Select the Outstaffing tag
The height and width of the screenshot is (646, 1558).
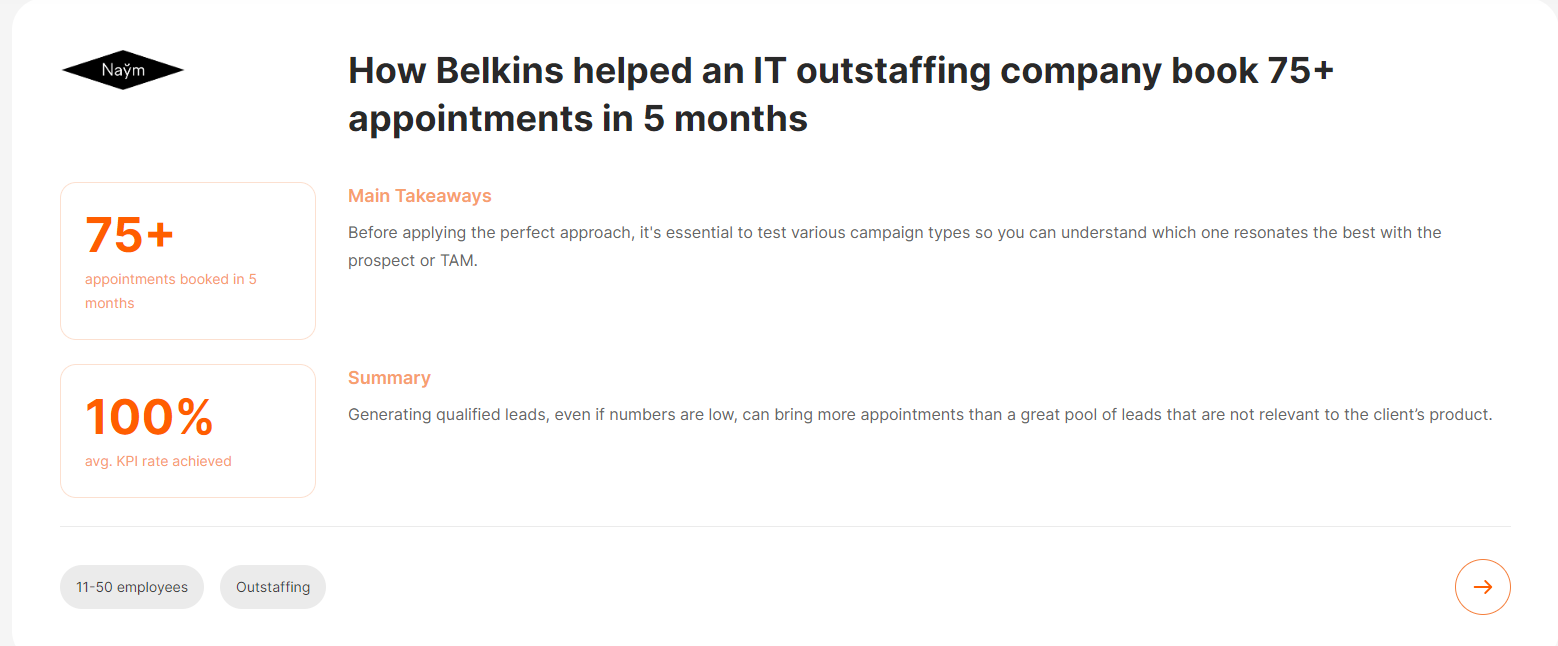[273, 587]
